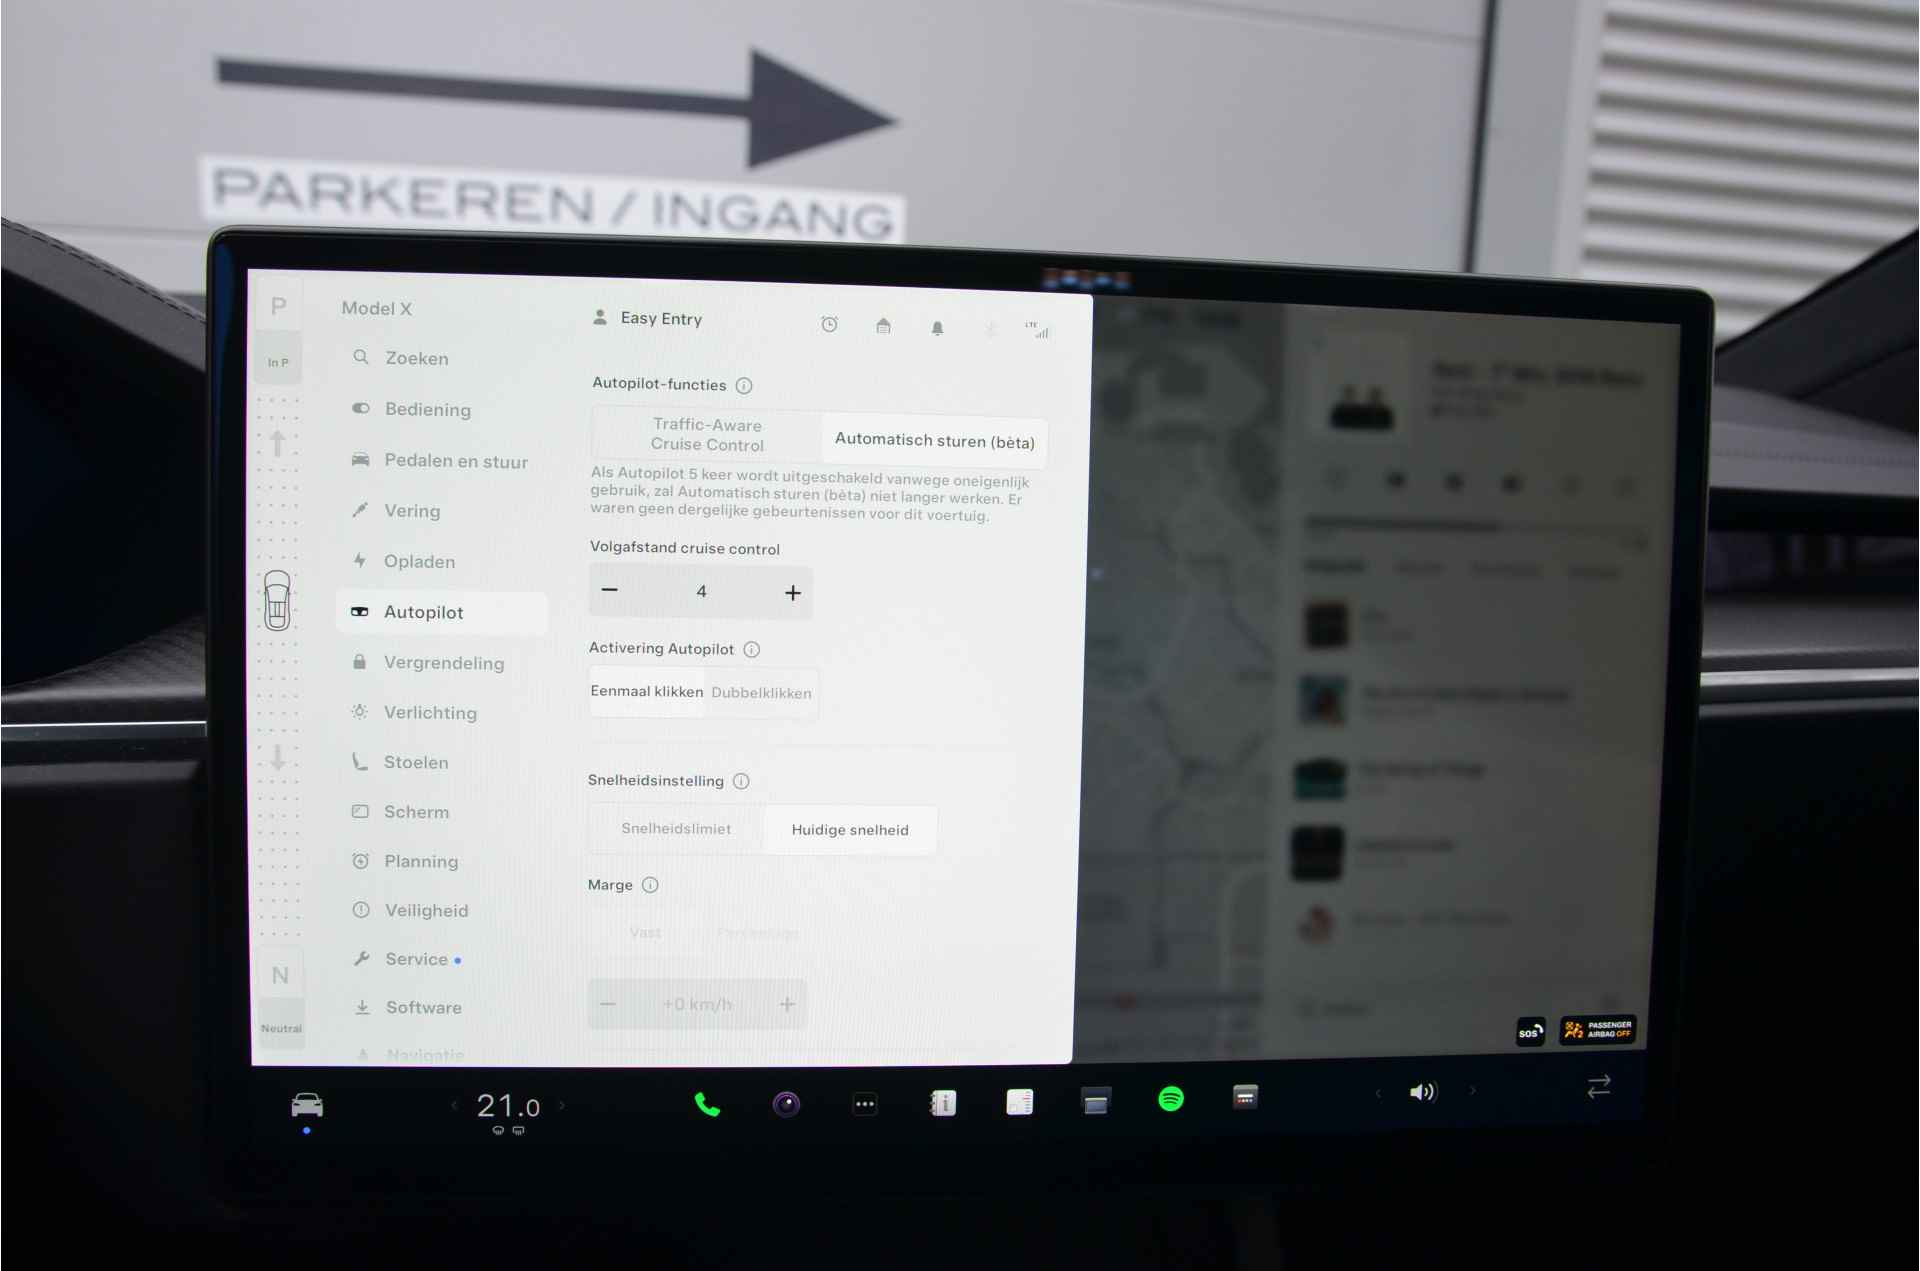
Task: Select the Autopilot menu item
Action: (424, 610)
